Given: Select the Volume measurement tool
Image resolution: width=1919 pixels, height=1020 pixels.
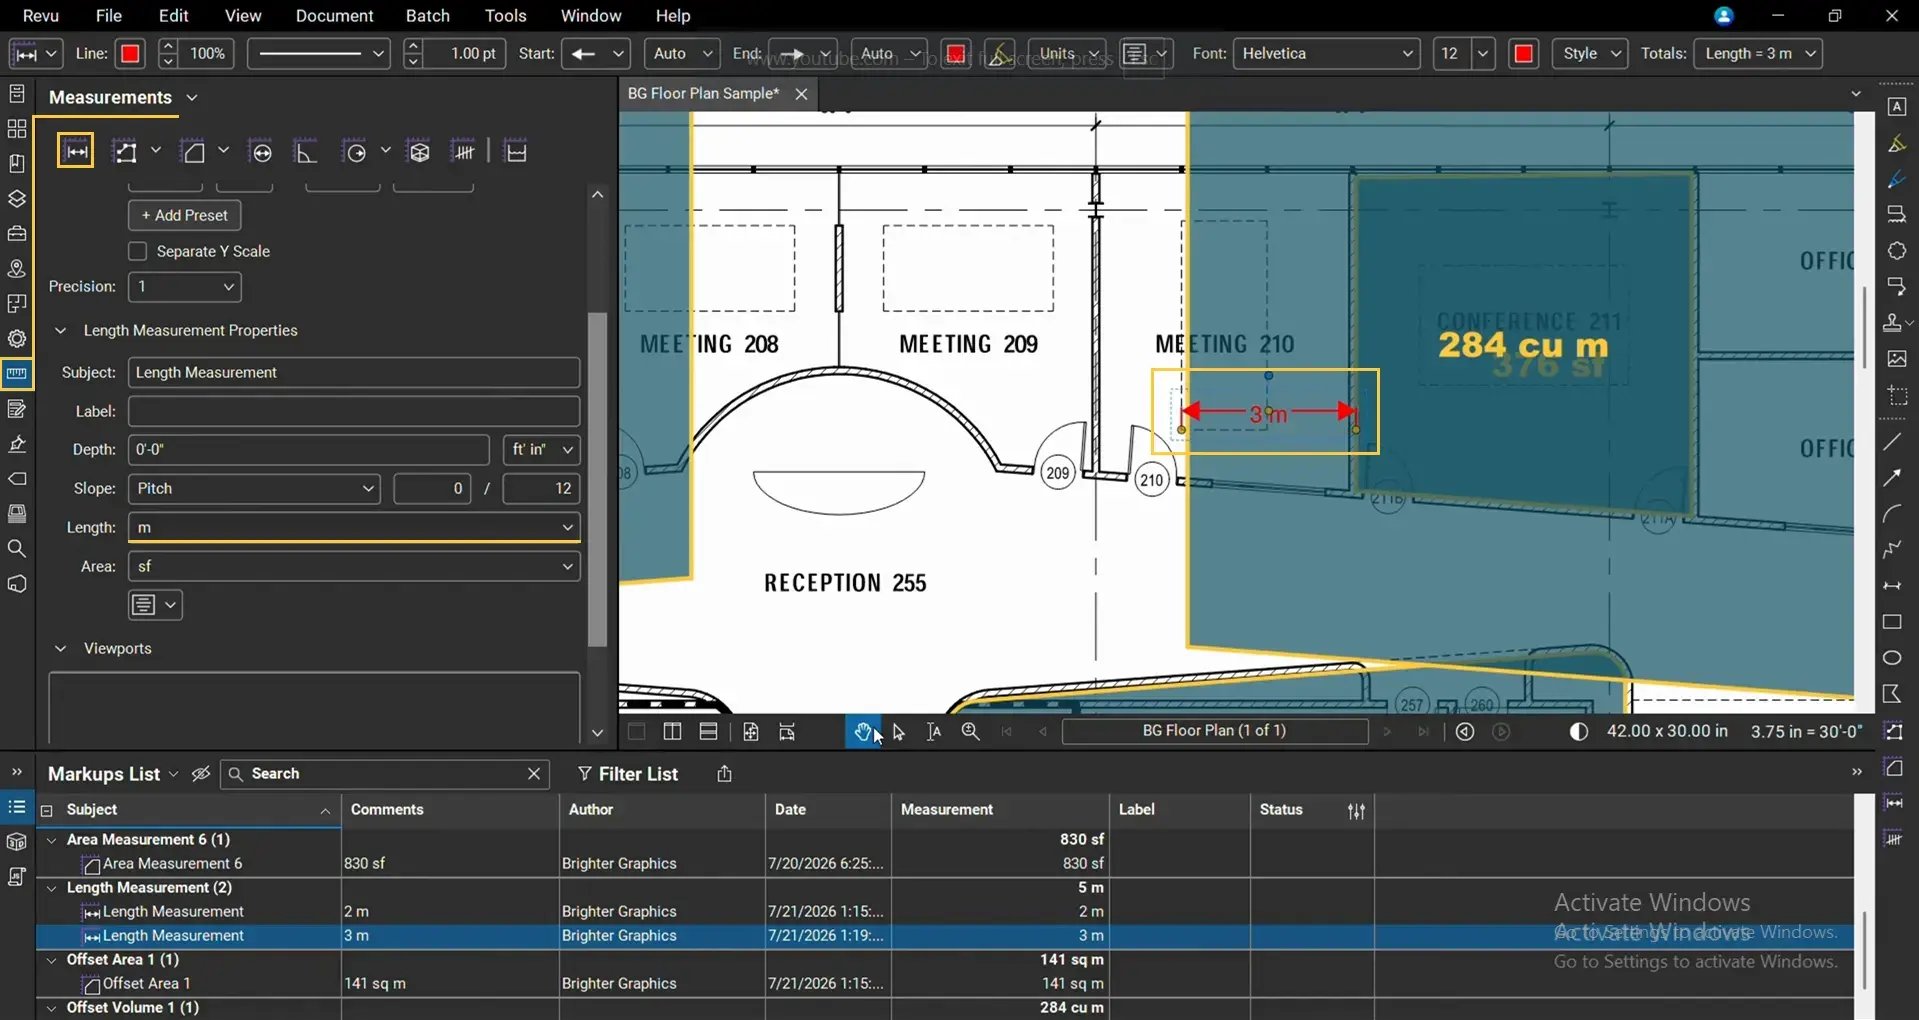Looking at the screenshot, I should (x=419, y=152).
